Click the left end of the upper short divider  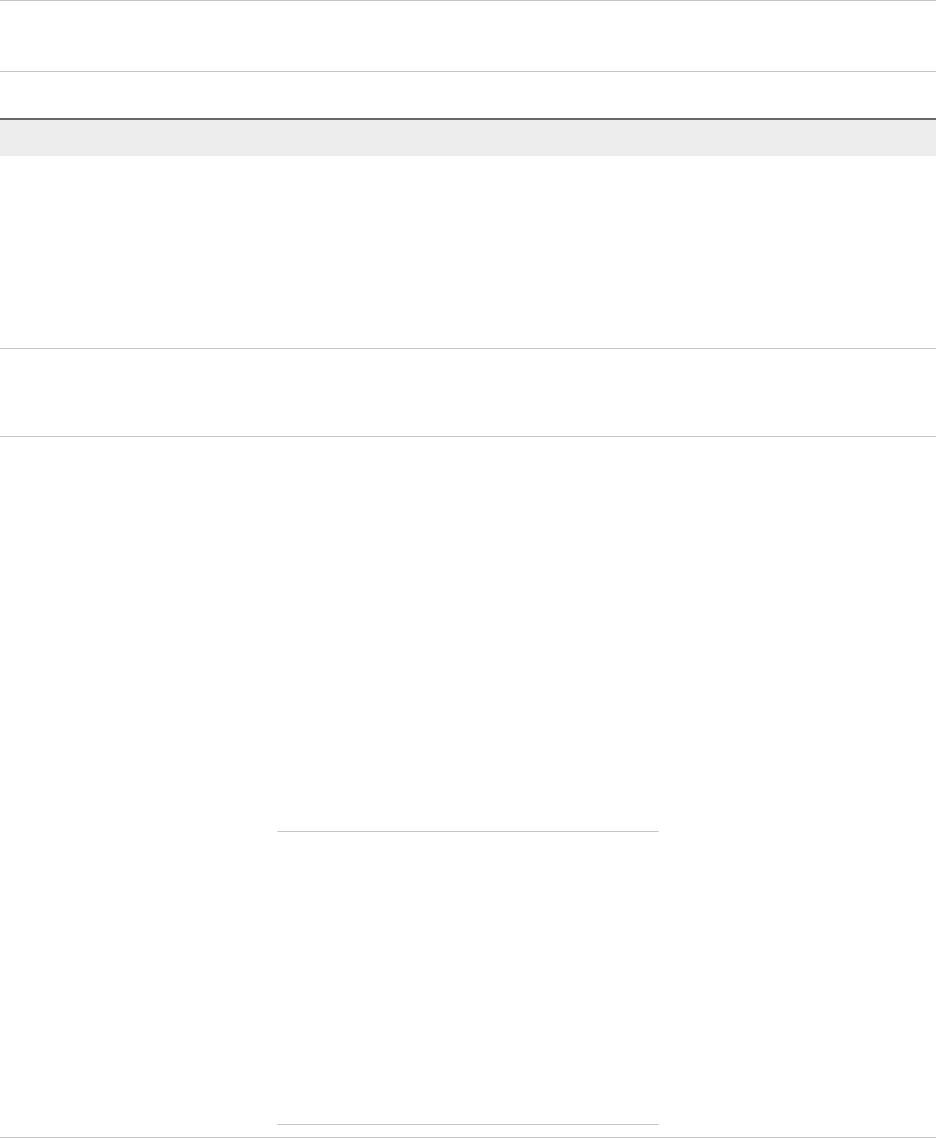pyautogui.click(x=281, y=831)
